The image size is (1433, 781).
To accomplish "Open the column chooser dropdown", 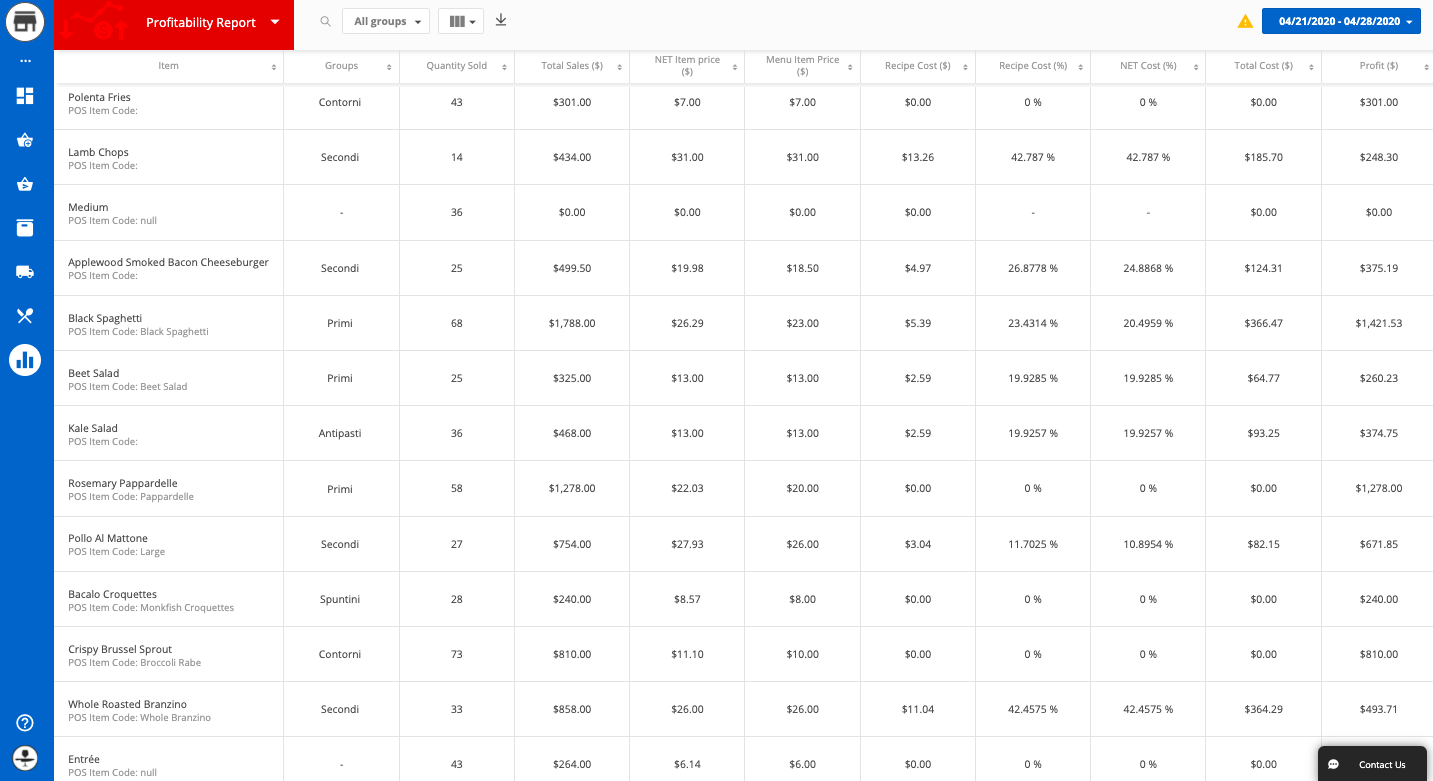I will pyautogui.click(x=461, y=21).
